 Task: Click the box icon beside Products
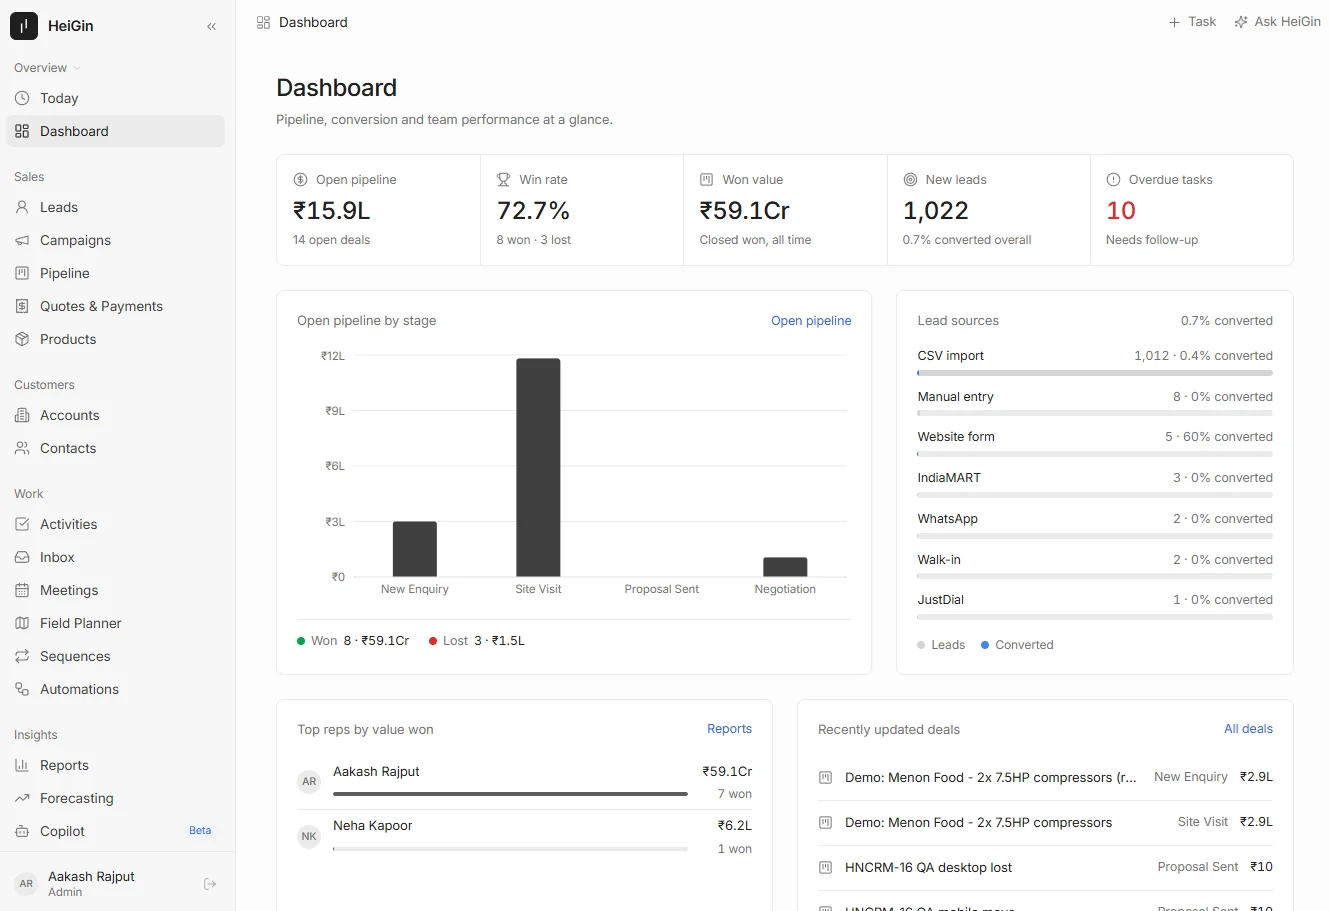[22, 339]
